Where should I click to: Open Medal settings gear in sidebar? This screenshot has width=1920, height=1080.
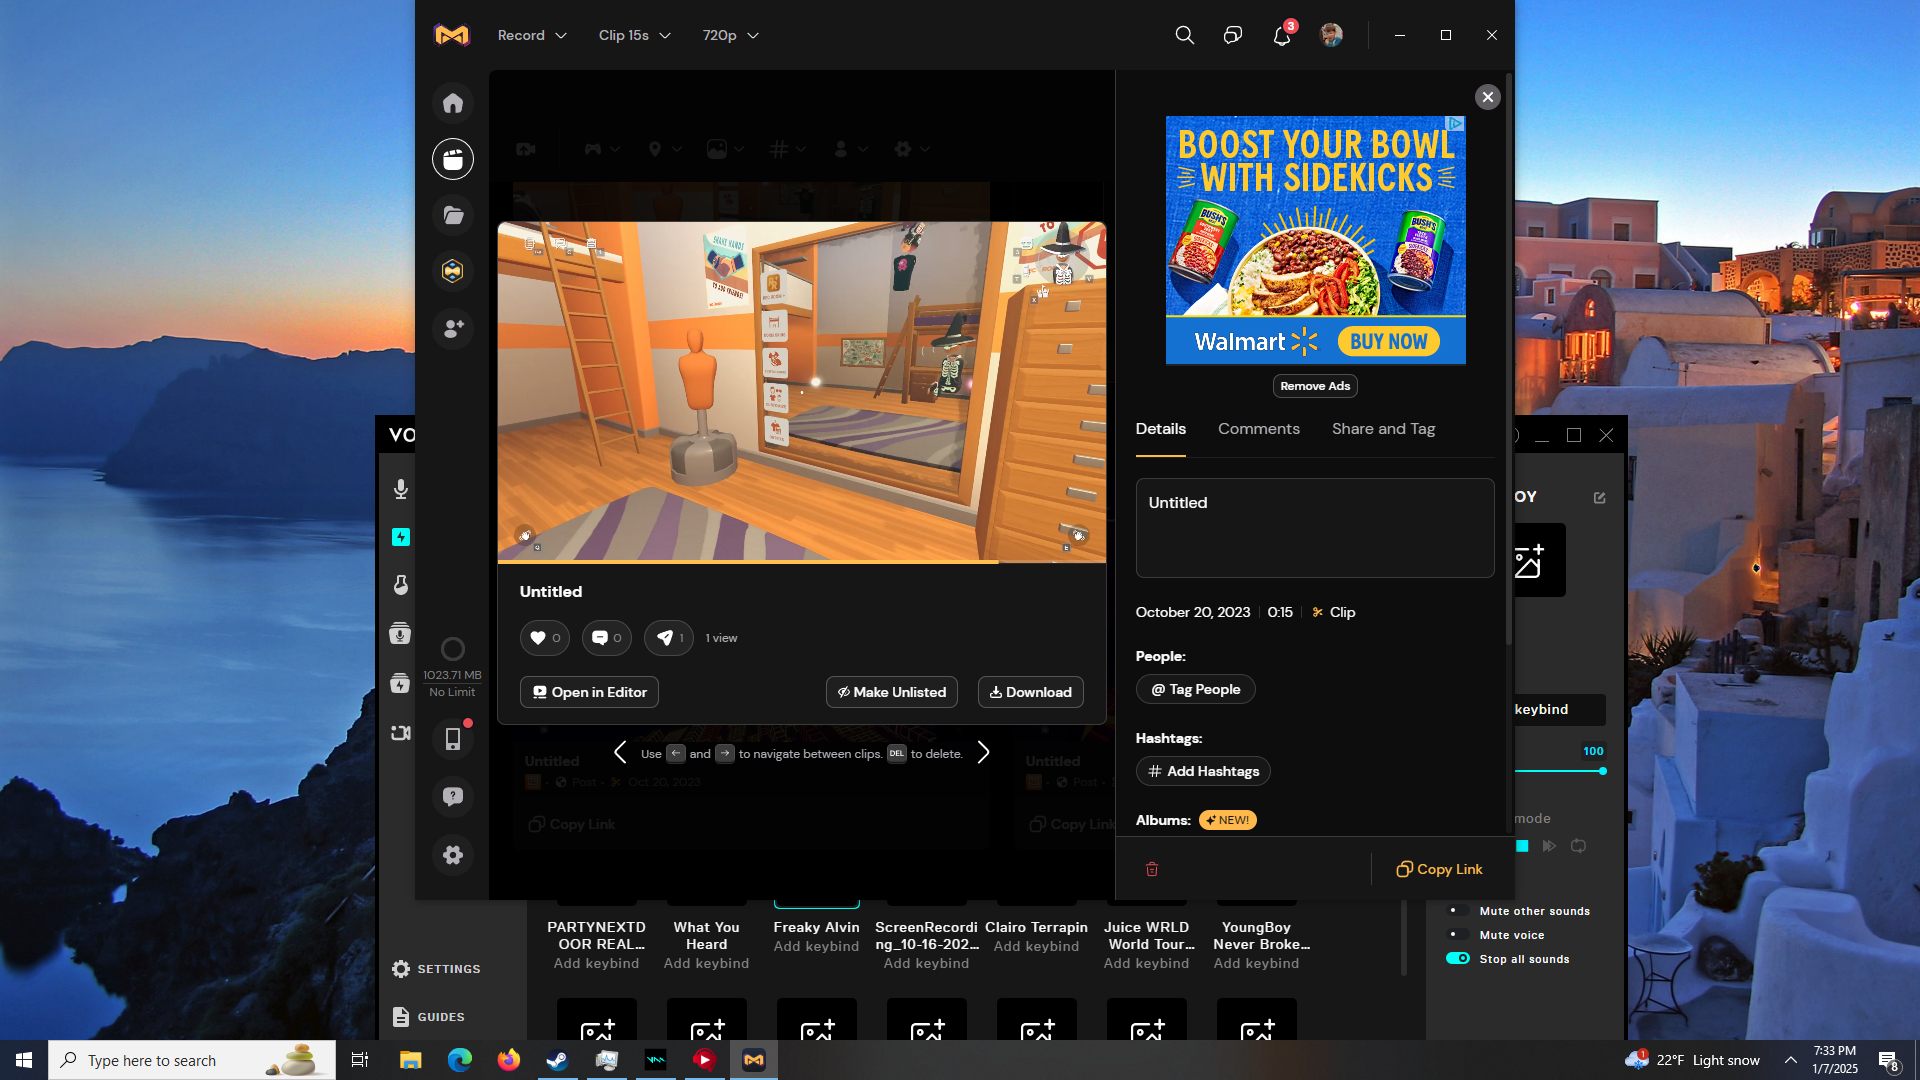453,855
